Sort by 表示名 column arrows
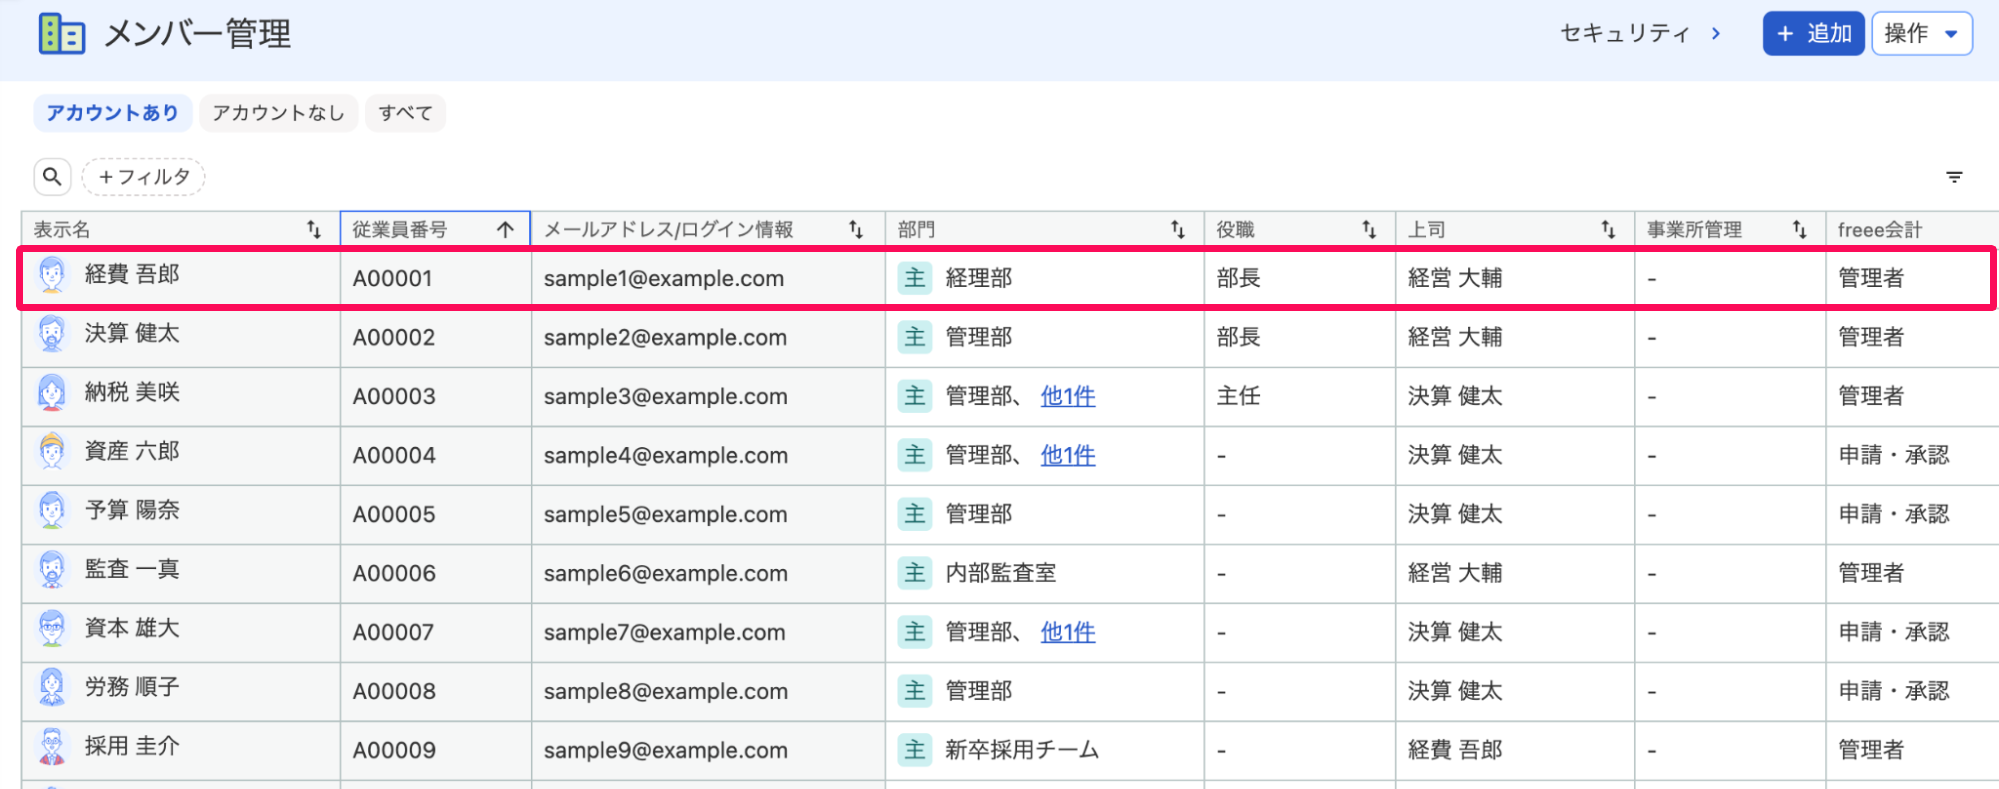The width and height of the screenshot is (1999, 789). point(314,230)
